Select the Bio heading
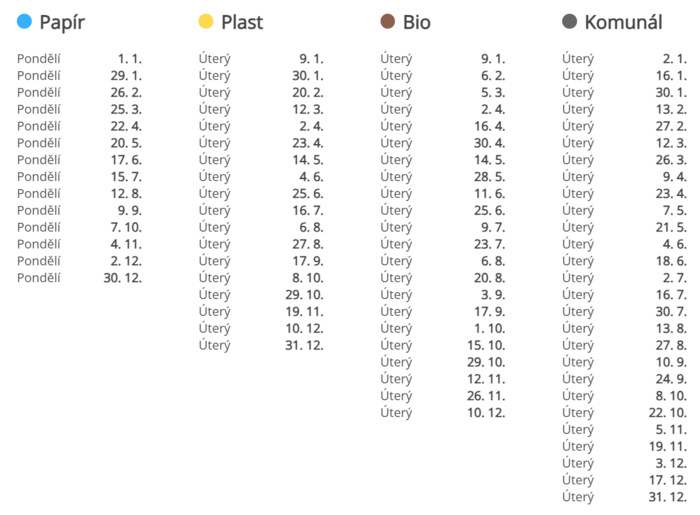700x515 pixels. point(417,22)
